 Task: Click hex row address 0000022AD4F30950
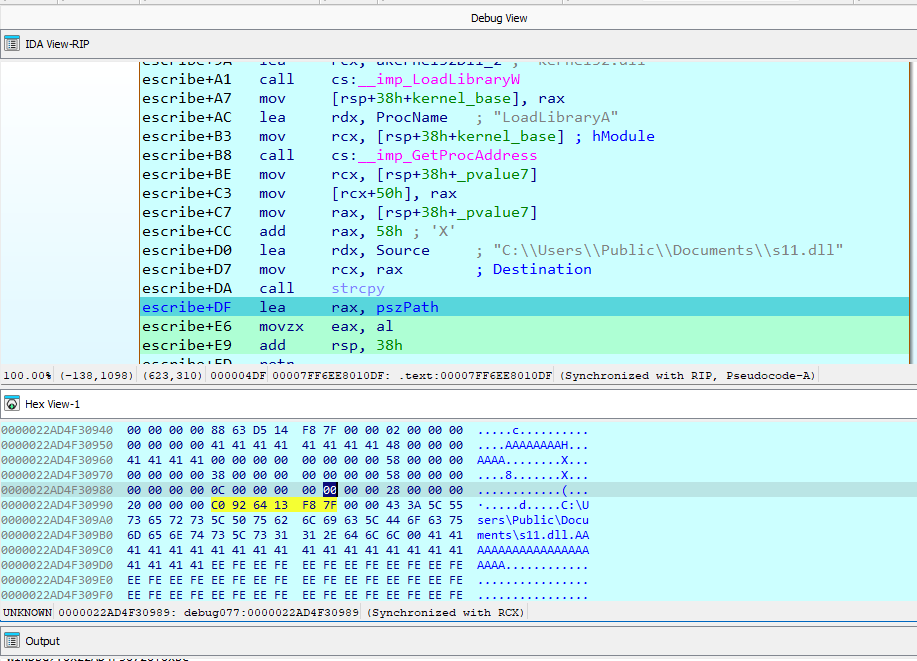click(57, 445)
